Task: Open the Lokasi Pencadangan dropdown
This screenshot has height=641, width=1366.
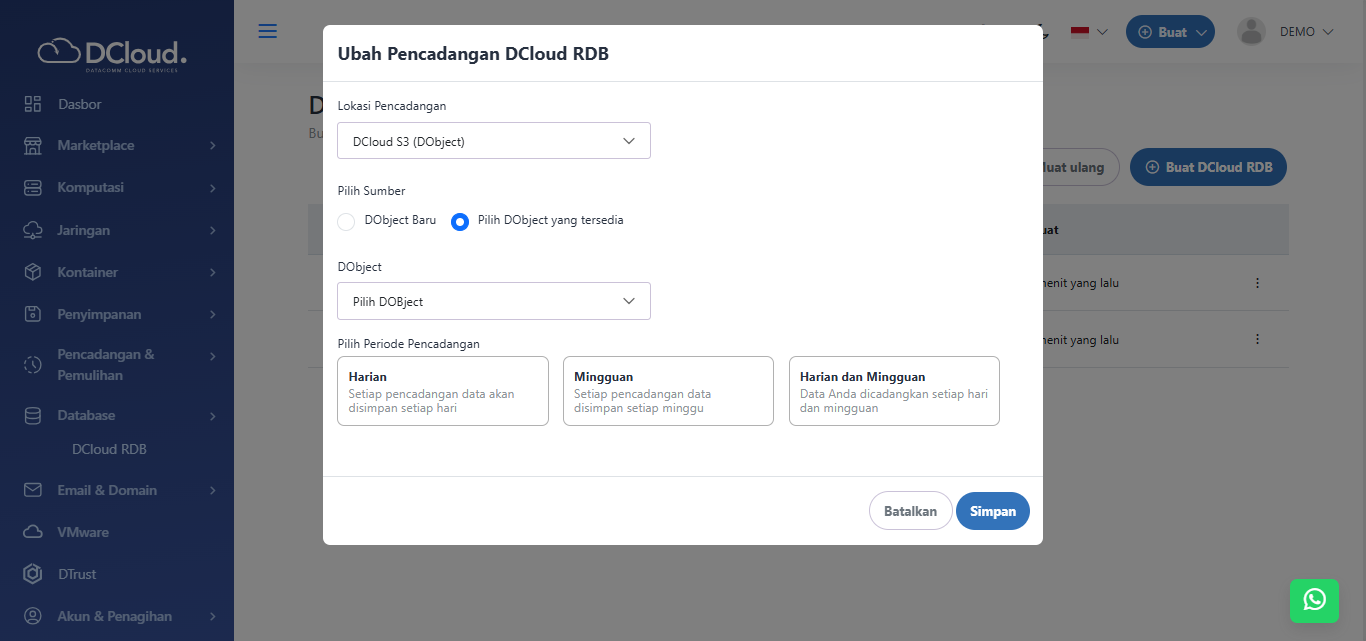Action: click(x=494, y=141)
